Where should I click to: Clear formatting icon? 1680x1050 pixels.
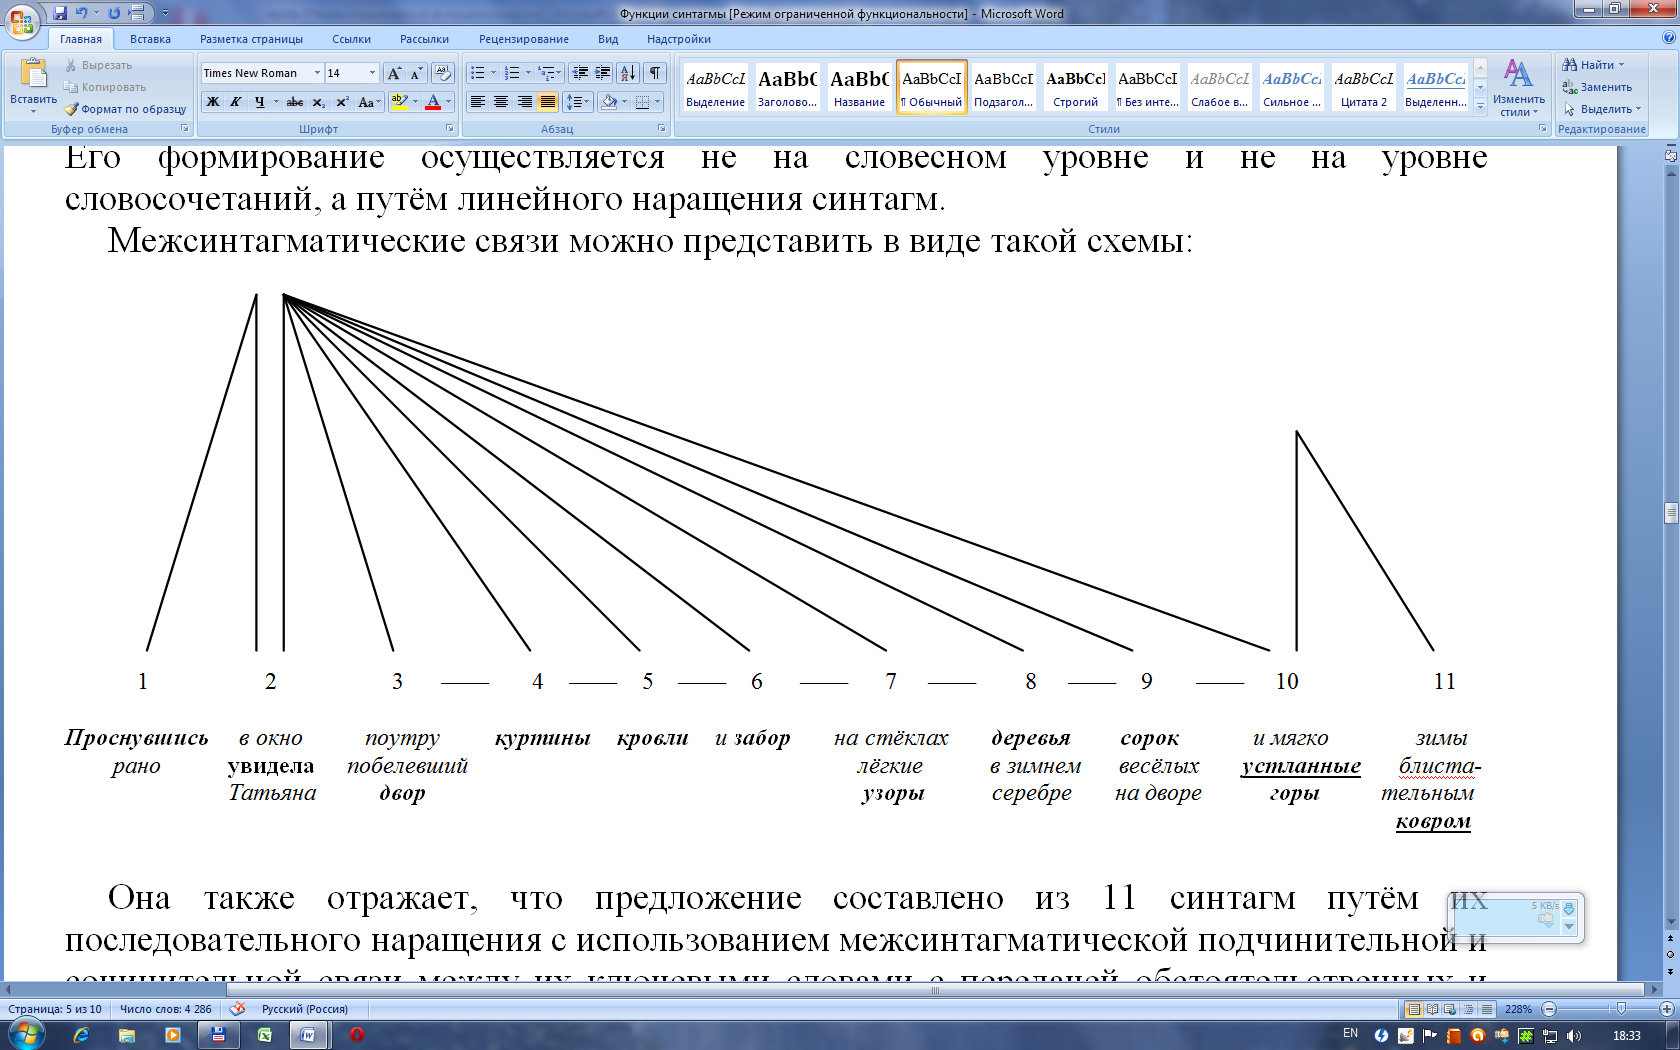coord(443,73)
